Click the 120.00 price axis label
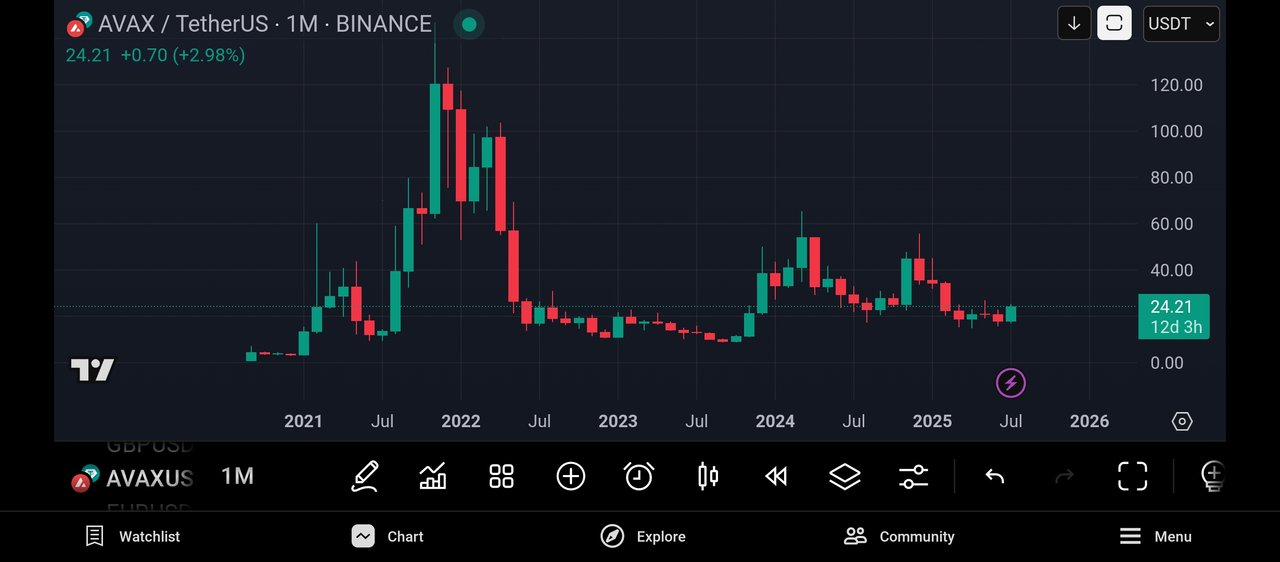Viewport: 1280px width, 562px height. 1177,85
